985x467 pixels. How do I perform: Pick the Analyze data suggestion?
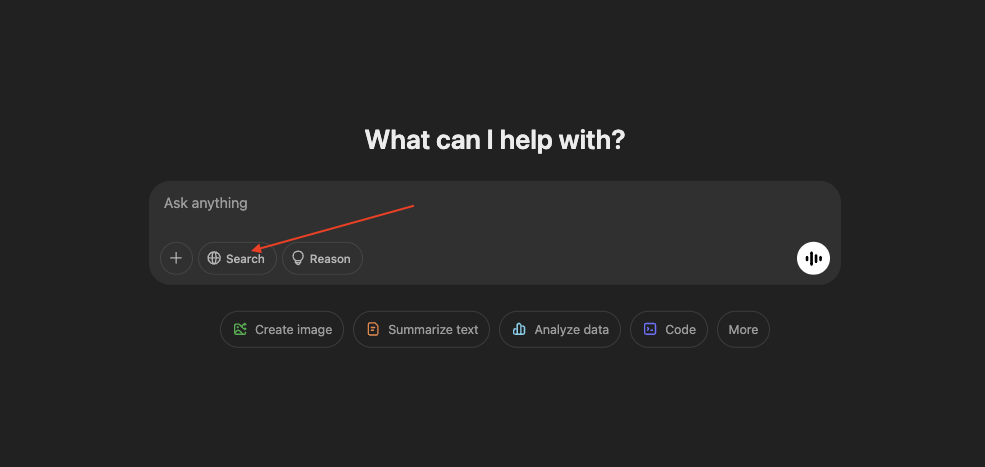coord(560,329)
